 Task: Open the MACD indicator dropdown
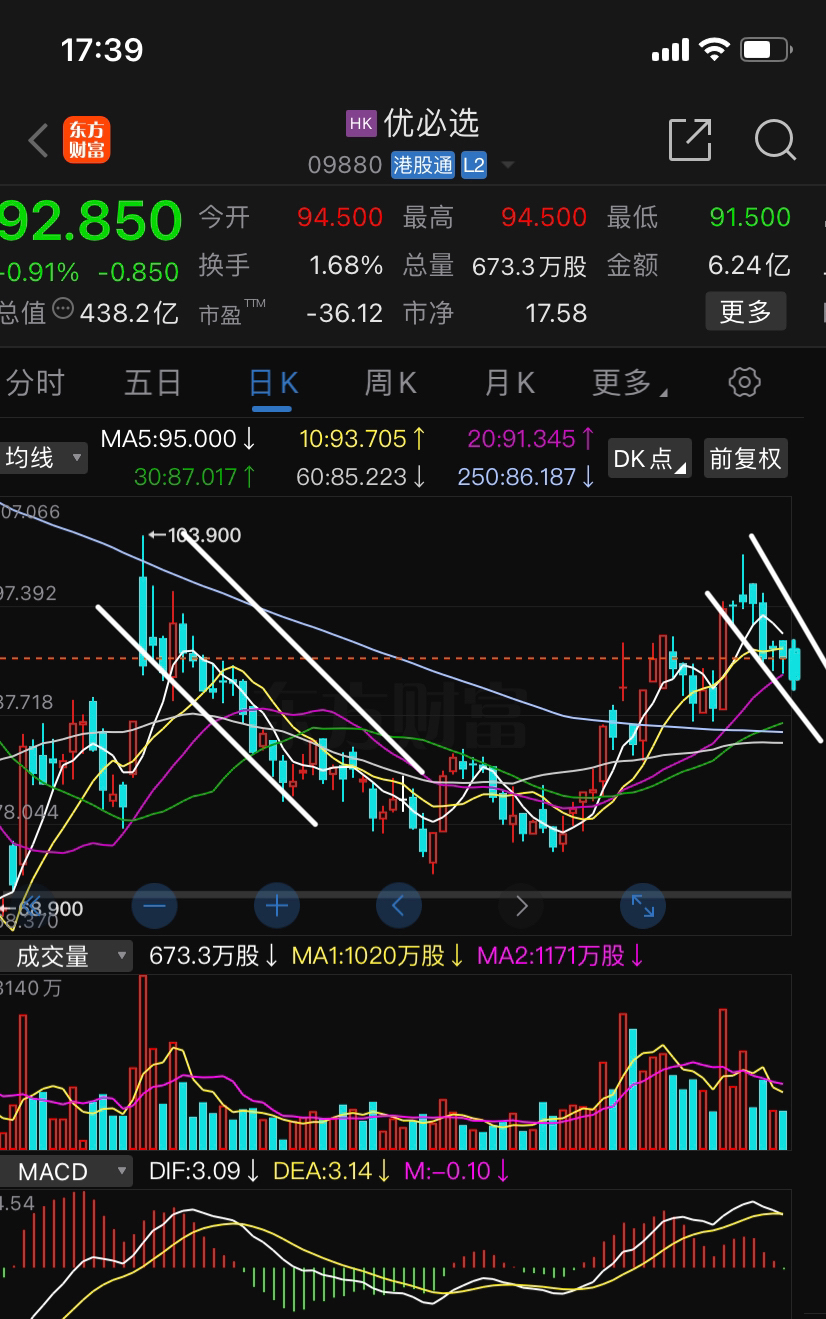click(x=65, y=1171)
